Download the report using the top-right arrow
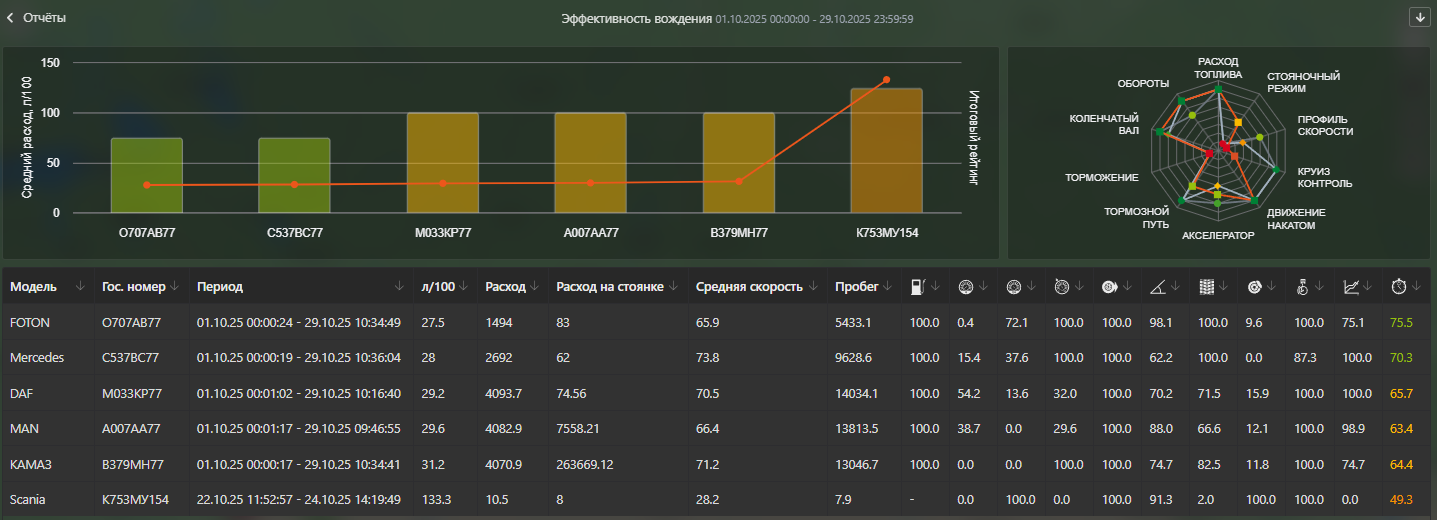The width and height of the screenshot is (1437, 520). pyautogui.click(x=1418, y=17)
